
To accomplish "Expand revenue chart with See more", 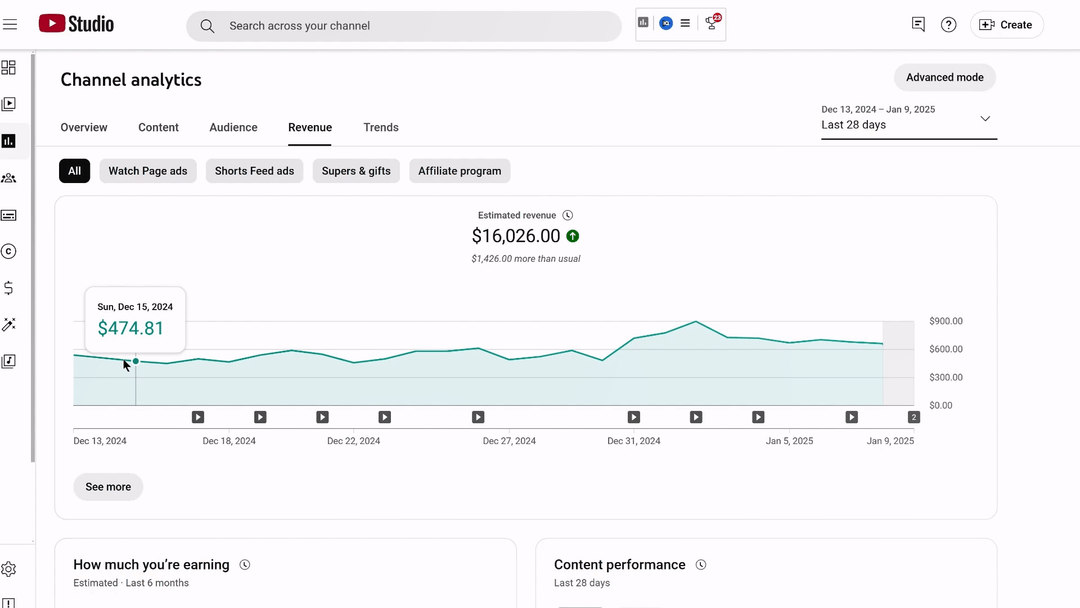I will pyautogui.click(x=108, y=487).
